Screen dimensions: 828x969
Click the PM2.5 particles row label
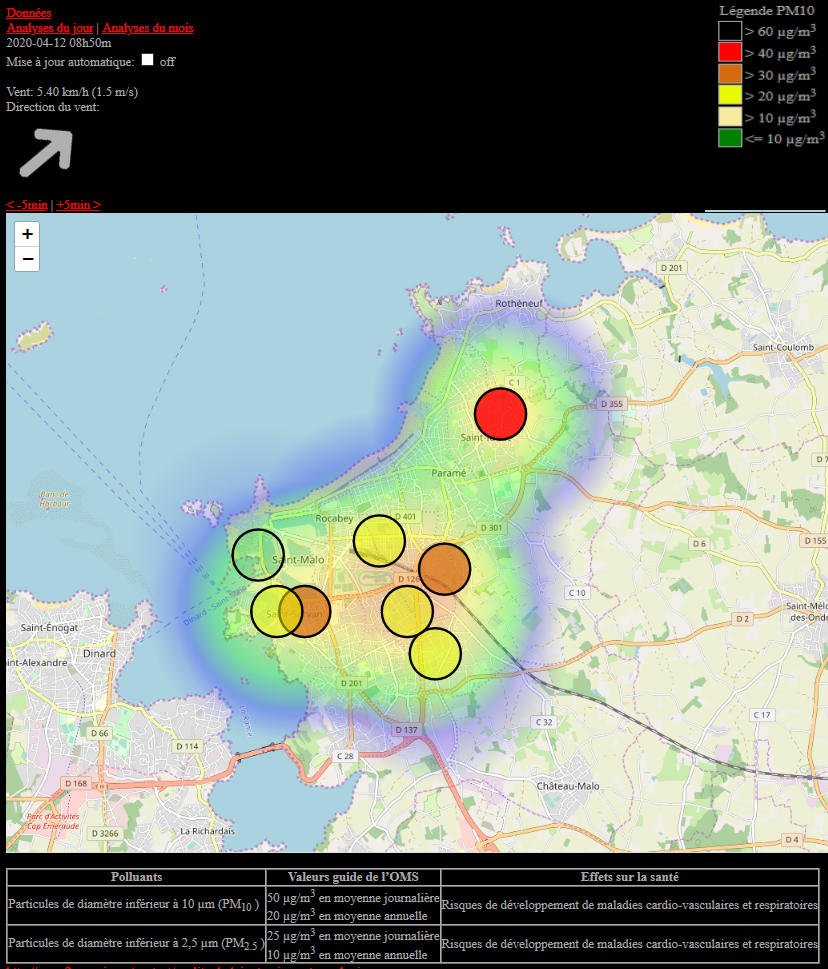[x=136, y=944]
